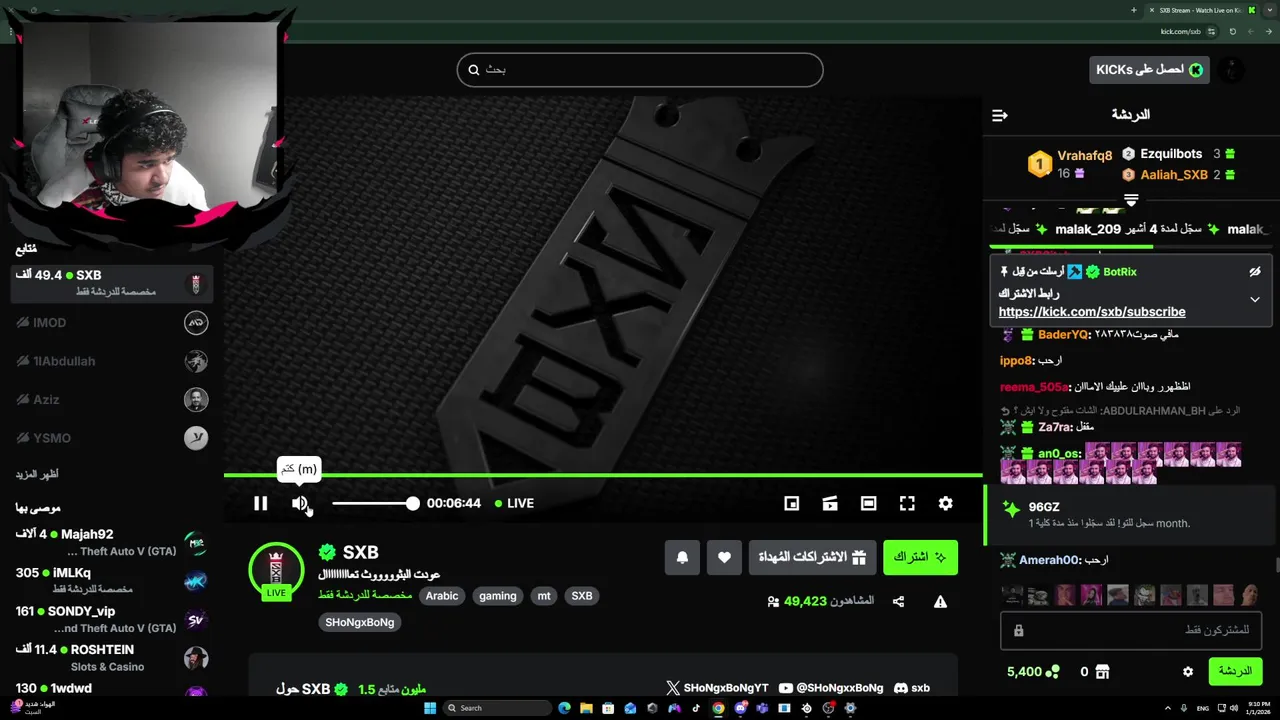Click the green video progress bar
This screenshot has width=1280, height=720.
[x=603, y=475]
